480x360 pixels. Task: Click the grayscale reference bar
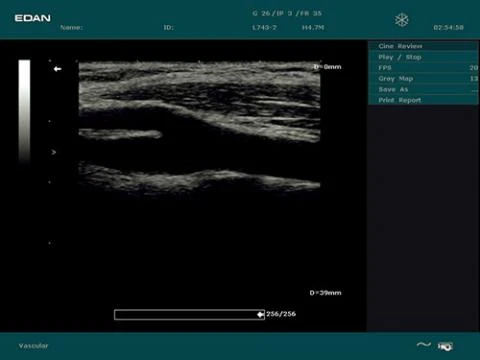pyautogui.click(x=24, y=111)
